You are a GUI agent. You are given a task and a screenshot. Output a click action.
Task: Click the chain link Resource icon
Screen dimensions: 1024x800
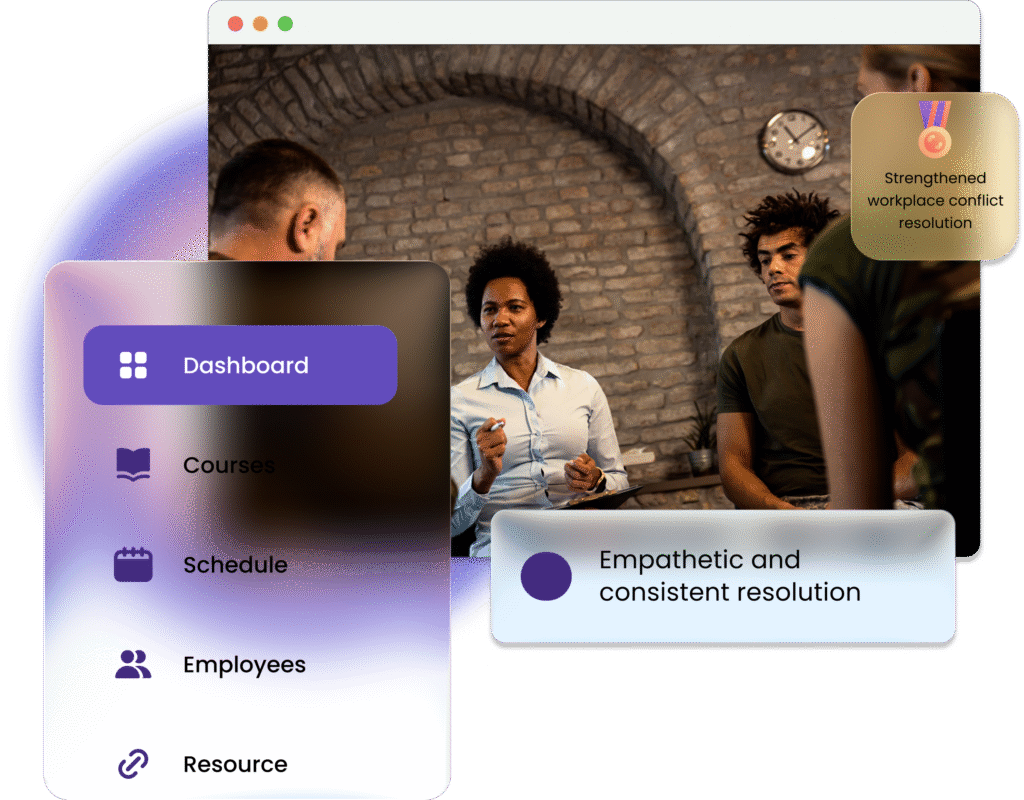(x=133, y=765)
